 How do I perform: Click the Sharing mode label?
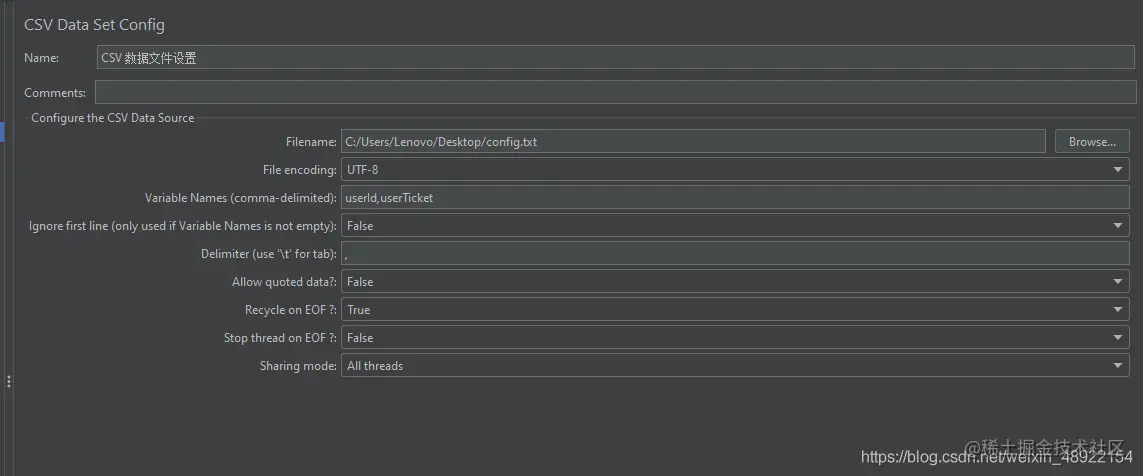point(298,366)
